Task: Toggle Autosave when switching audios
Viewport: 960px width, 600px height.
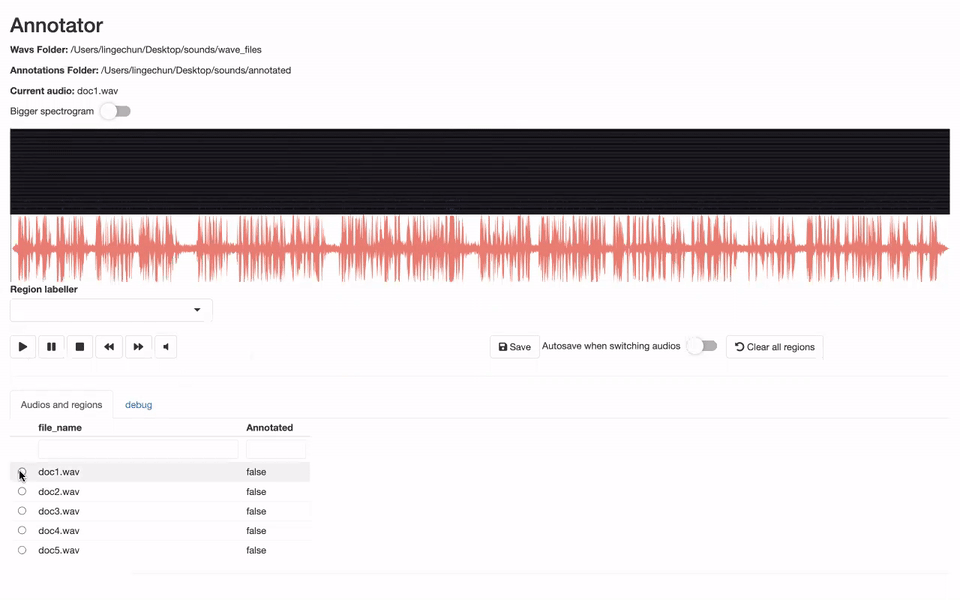Action: coord(702,346)
